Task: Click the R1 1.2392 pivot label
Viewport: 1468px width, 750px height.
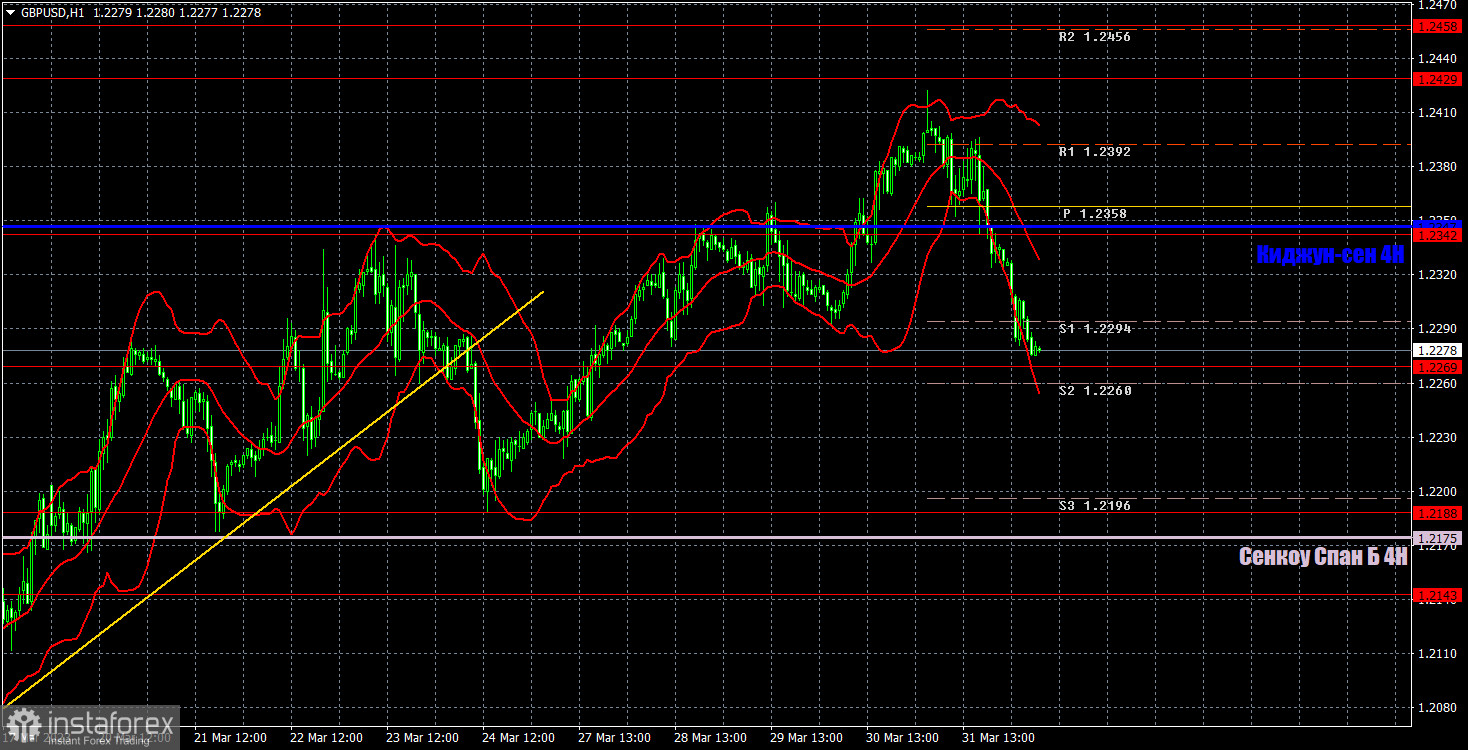Action: 1094,152
